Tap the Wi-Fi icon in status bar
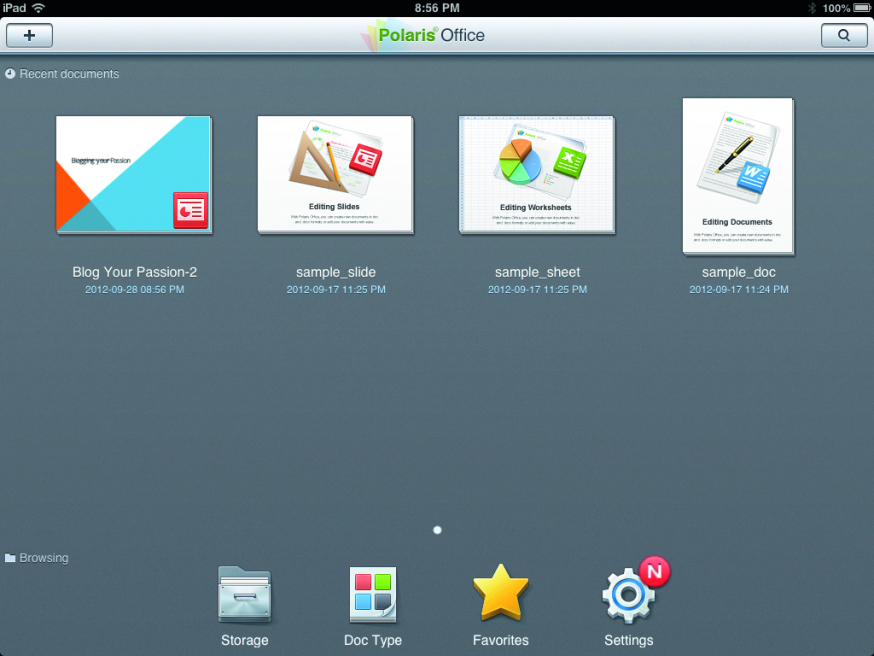The width and height of the screenshot is (874, 656). click(x=38, y=8)
